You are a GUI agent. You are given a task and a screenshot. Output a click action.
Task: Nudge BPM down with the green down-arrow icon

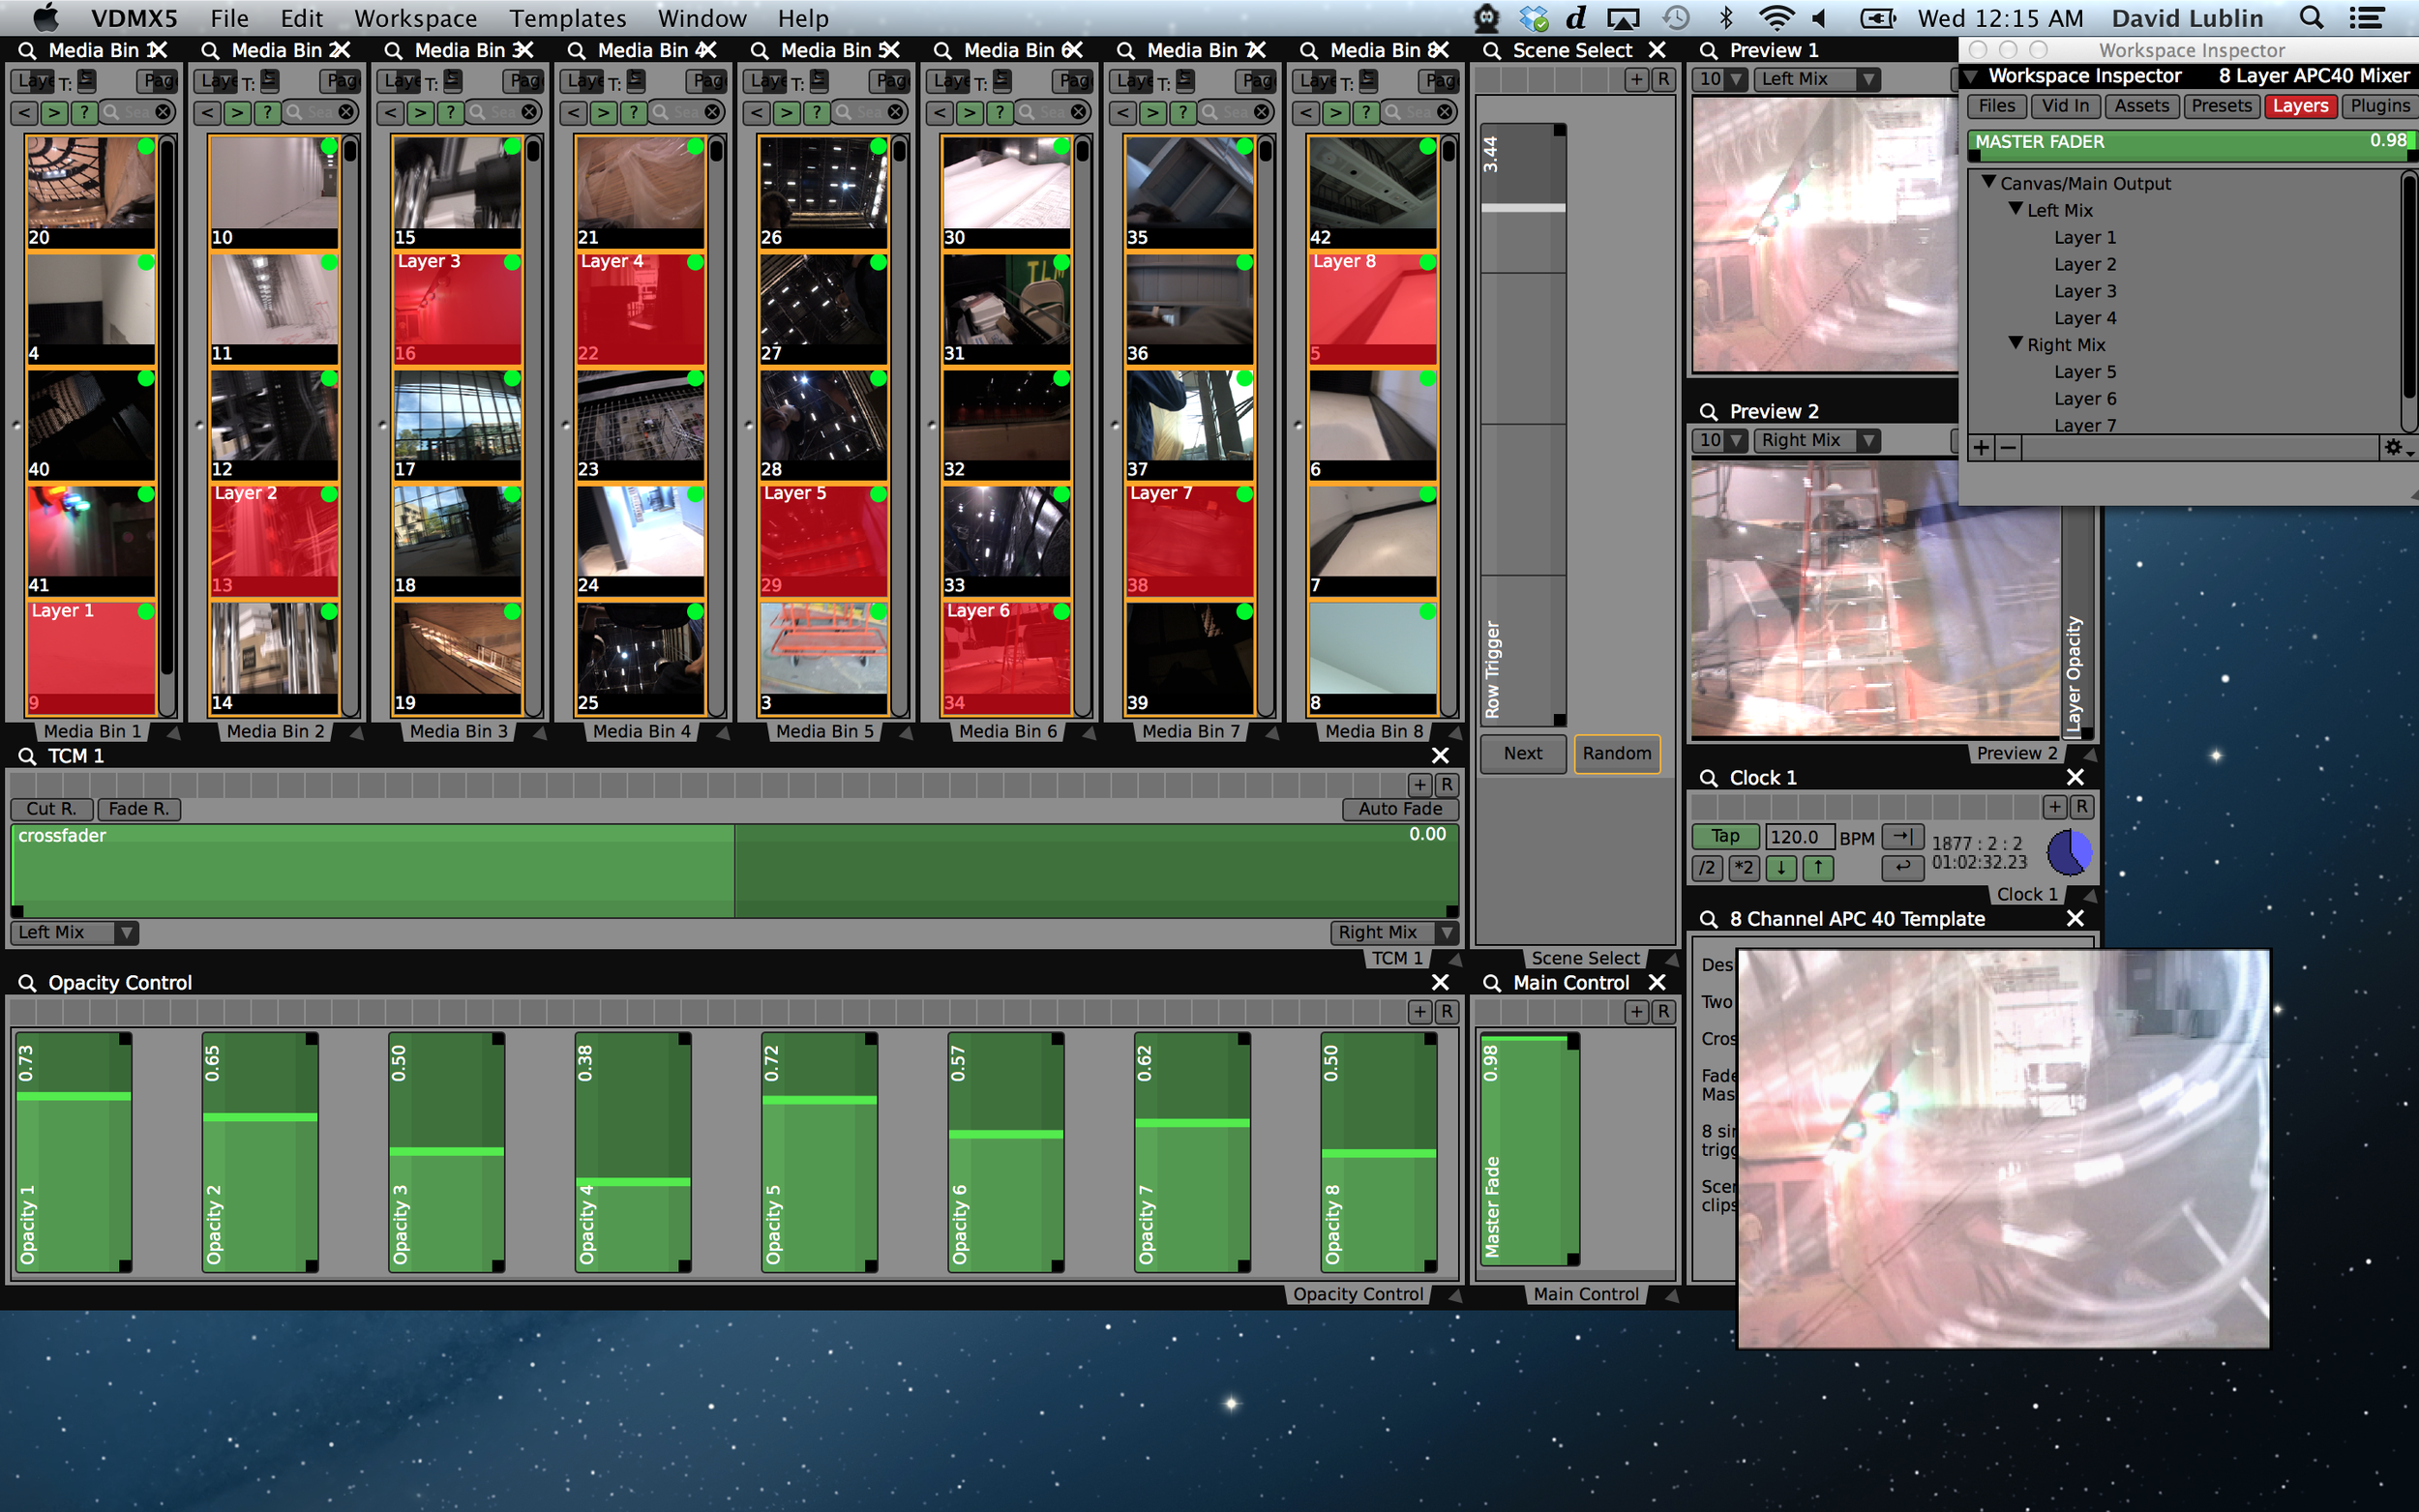1781,869
